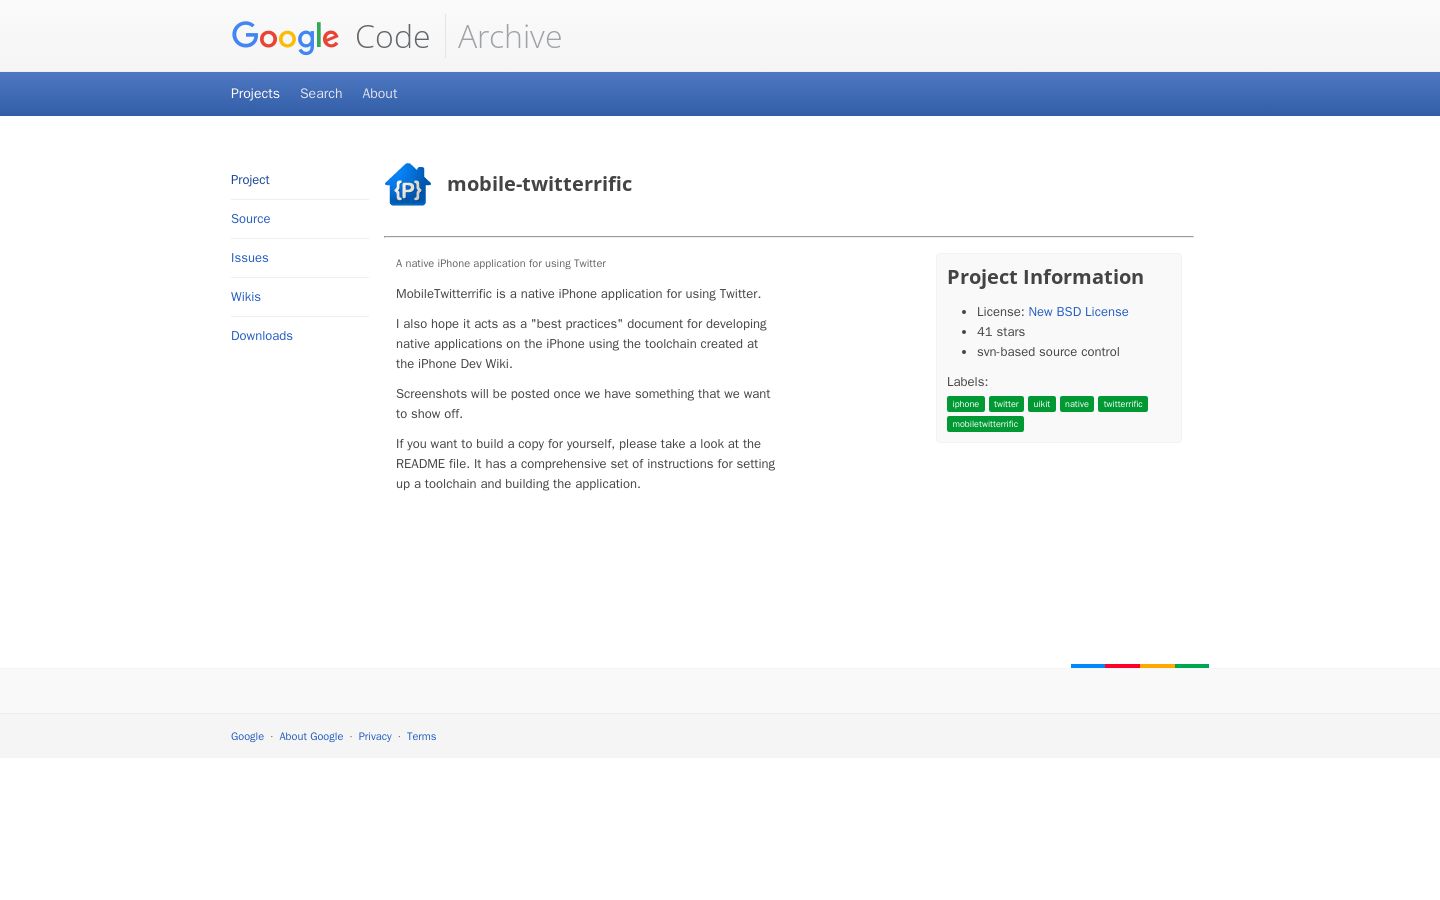Viewport: 1440px width, 900px height.
Task: Click the 'A native iPhone application' summary line
Action: [x=501, y=264]
